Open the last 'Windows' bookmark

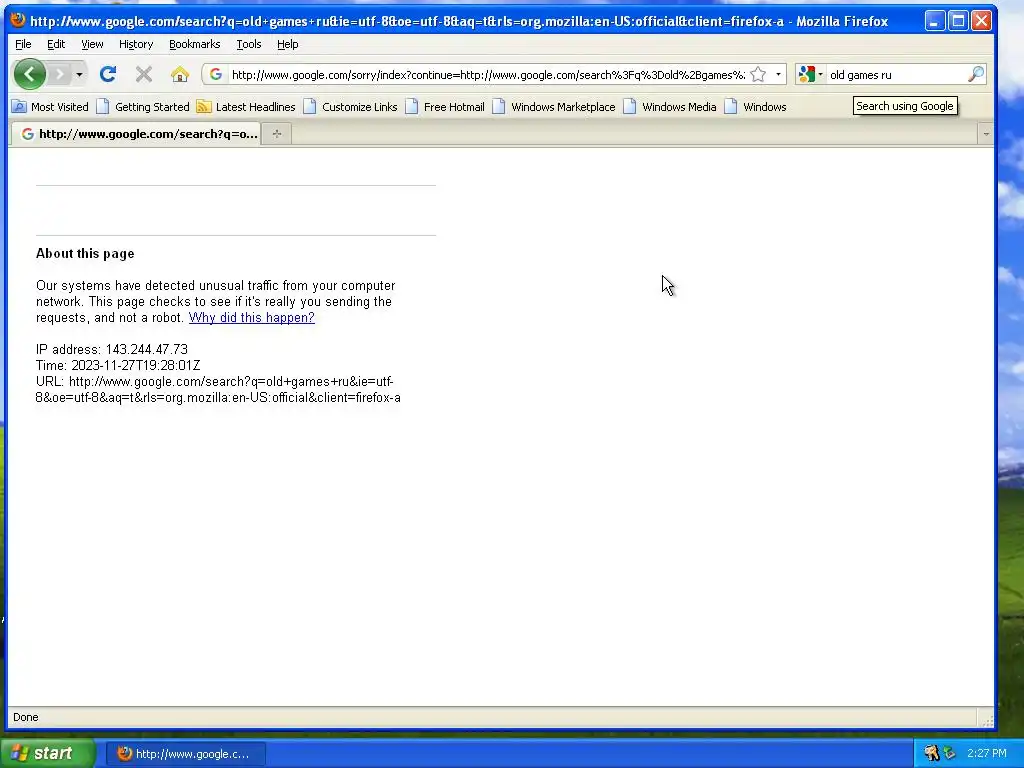[x=756, y=106]
